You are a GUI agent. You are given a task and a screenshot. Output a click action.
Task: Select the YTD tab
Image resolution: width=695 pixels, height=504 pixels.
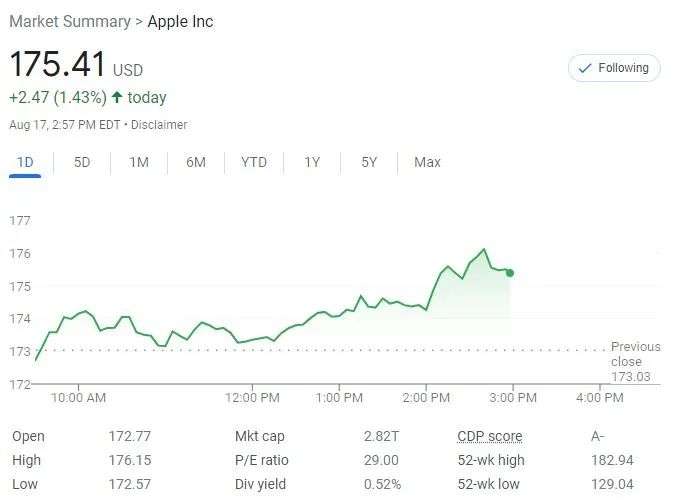tap(254, 162)
